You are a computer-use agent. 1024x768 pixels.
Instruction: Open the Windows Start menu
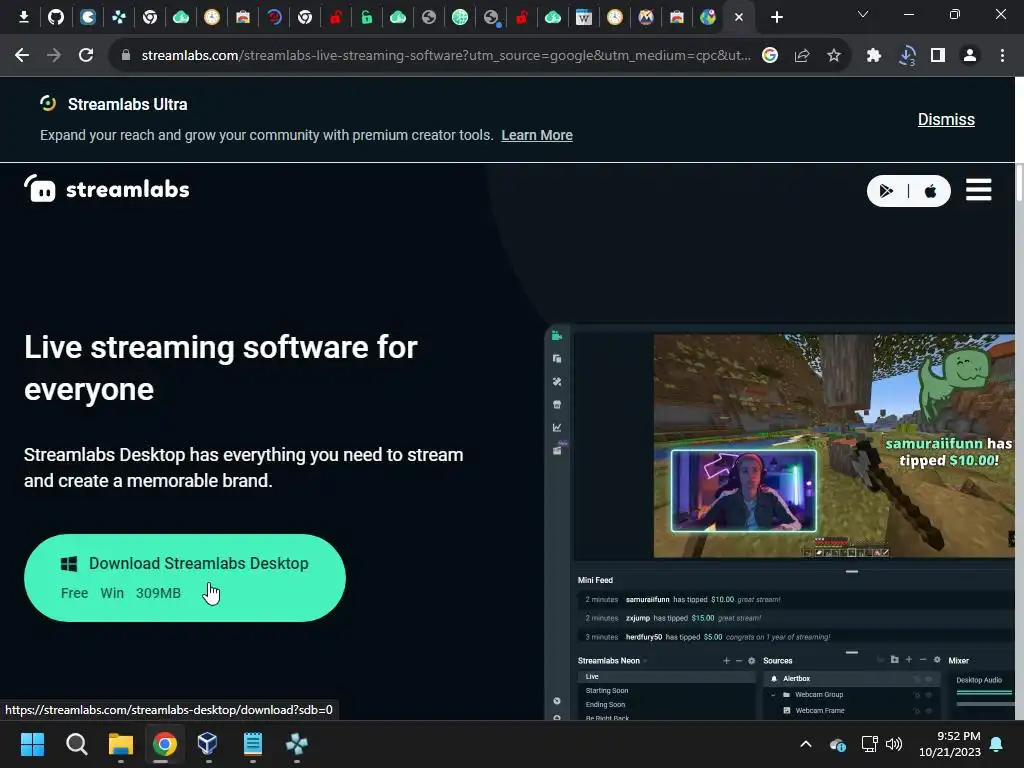pyautogui.click(x=32, y=744)
